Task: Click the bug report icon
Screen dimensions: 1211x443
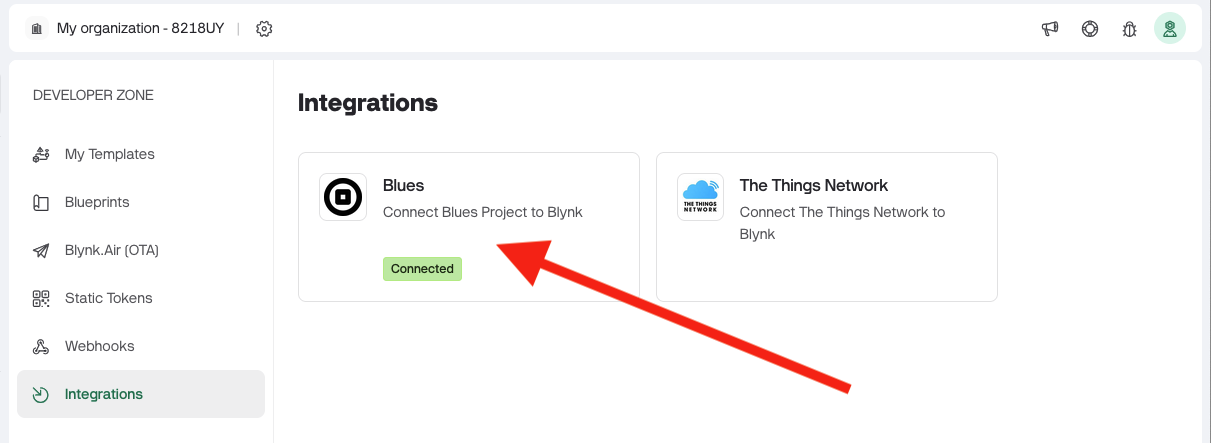Action: (x=1130, y=29)
